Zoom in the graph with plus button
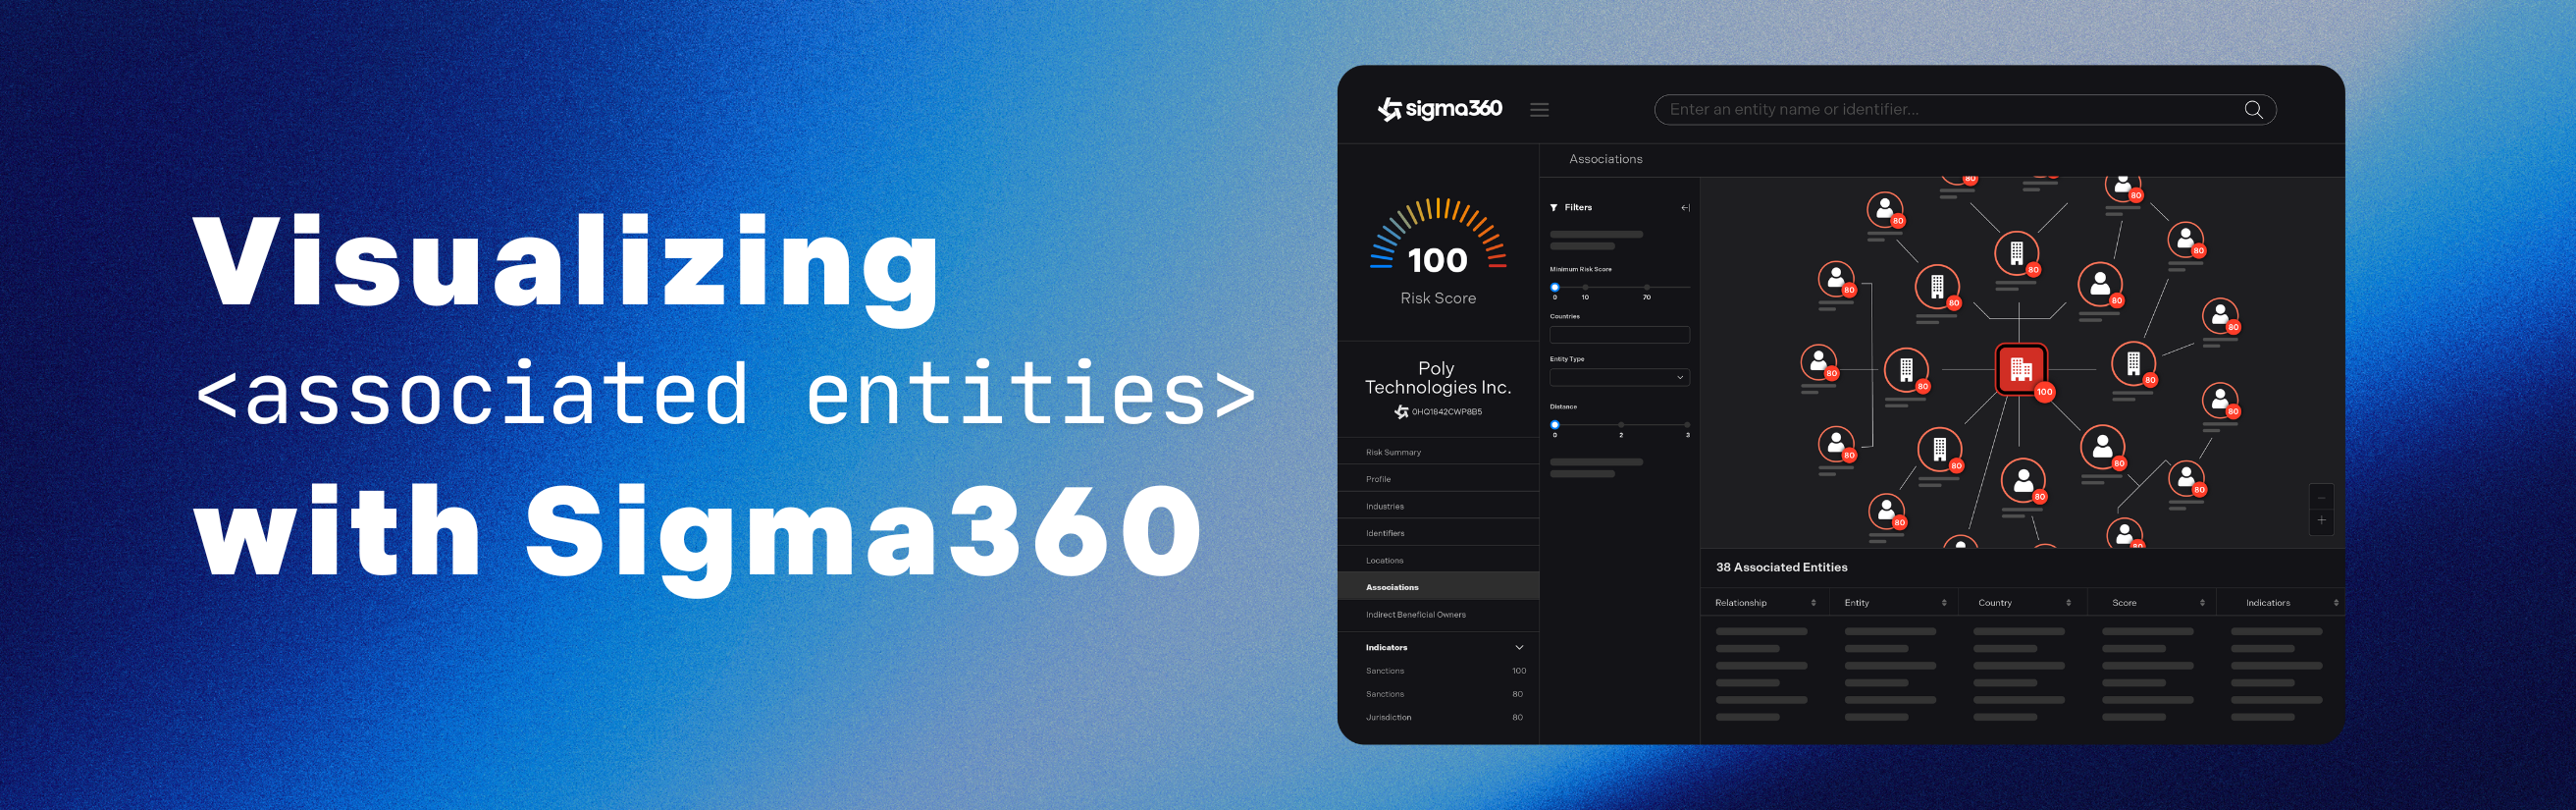Viewport: 2576px width, 810px height. (x=2321, y=521)
